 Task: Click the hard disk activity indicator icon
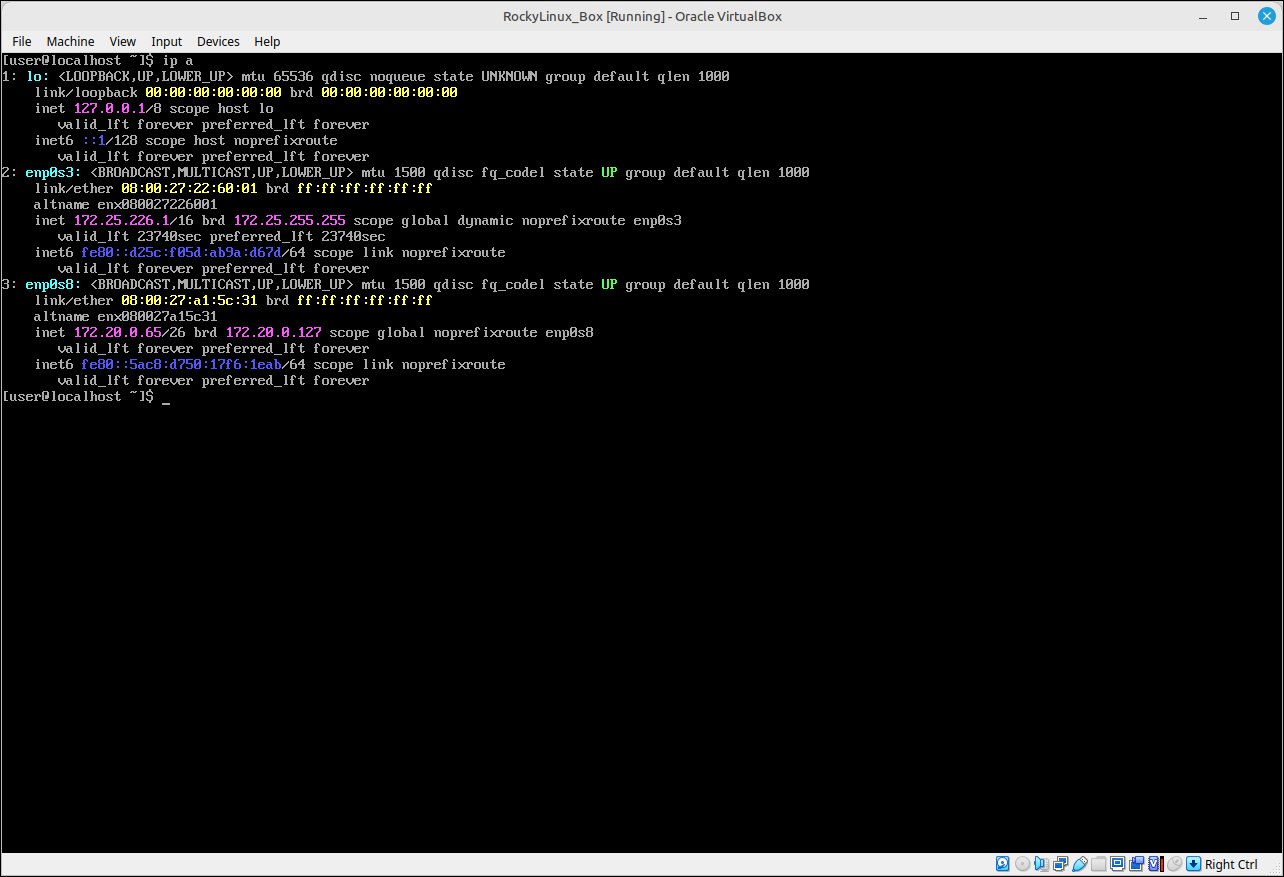(x=1003, y=864)
